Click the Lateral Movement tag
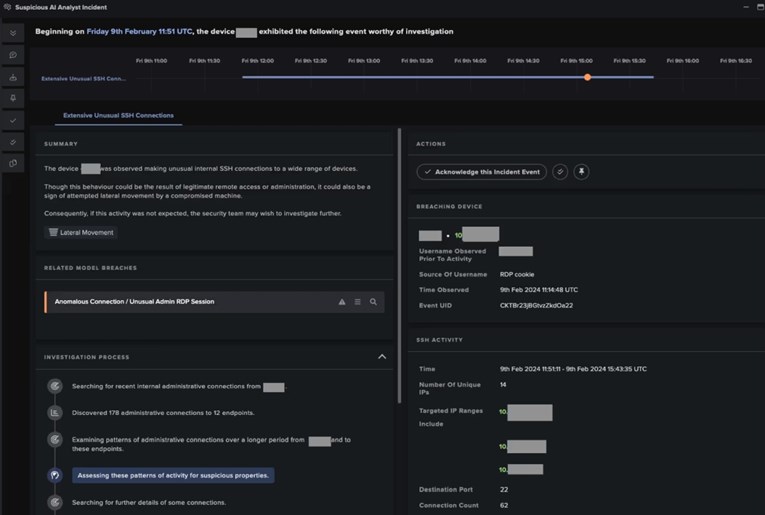 (81, 232)
